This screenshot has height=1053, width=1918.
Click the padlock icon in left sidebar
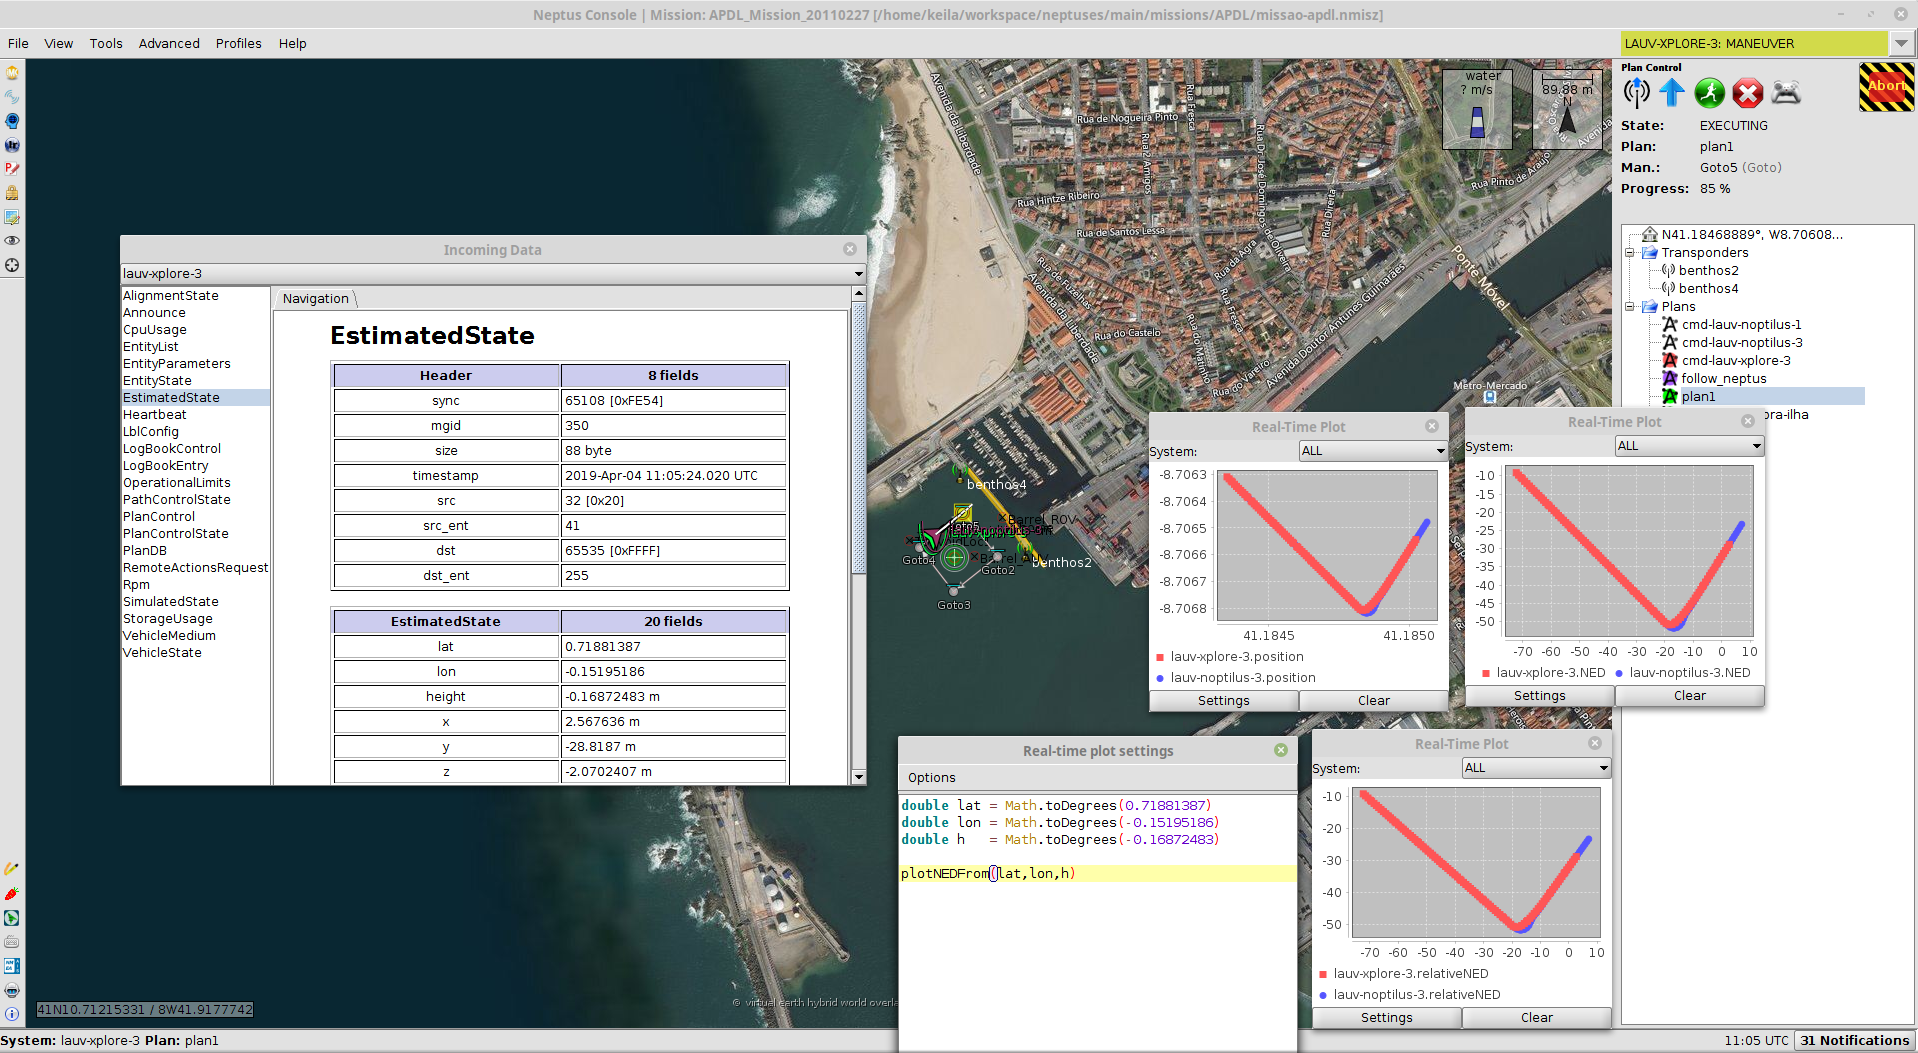pyautogui.click(x=12, y=193)
